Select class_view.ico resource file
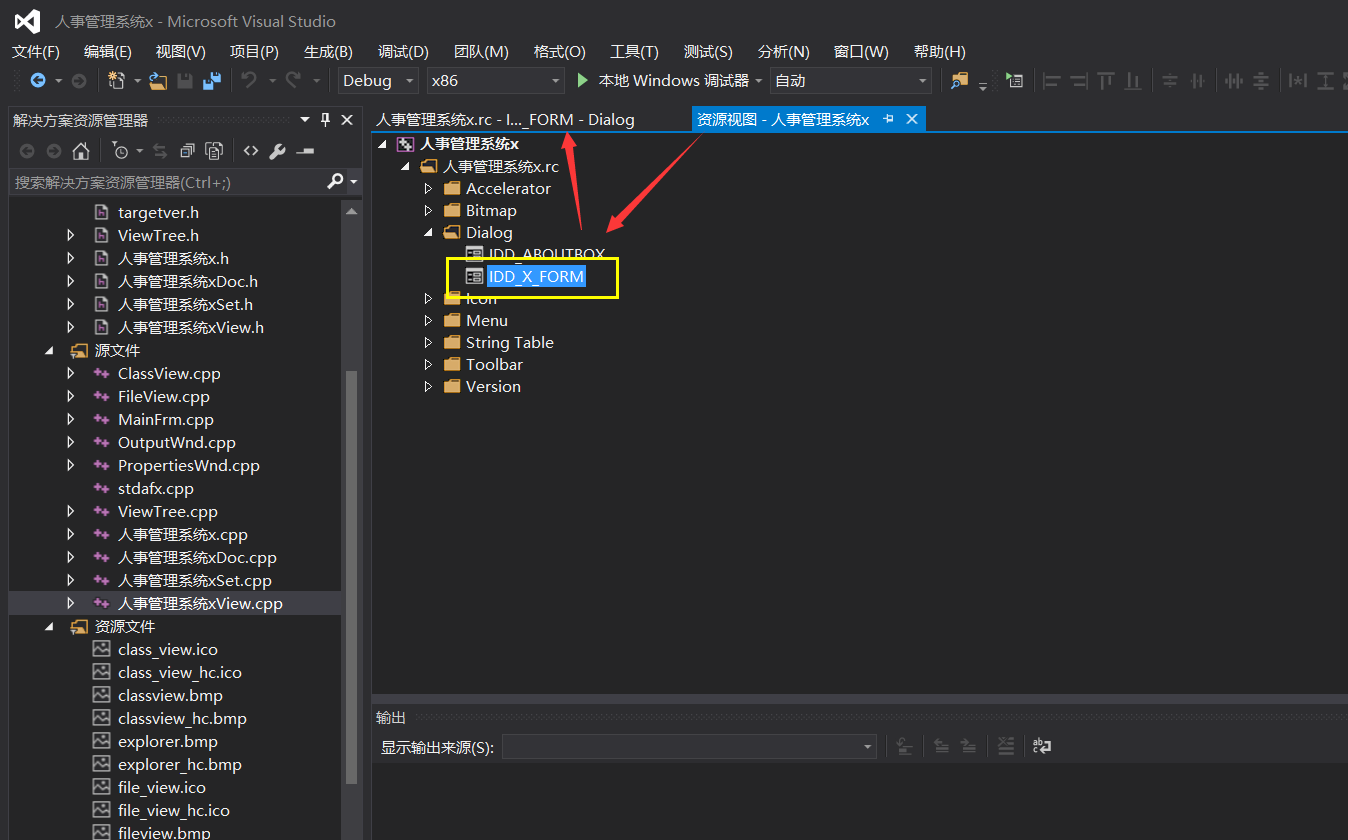 pos(167,649)
